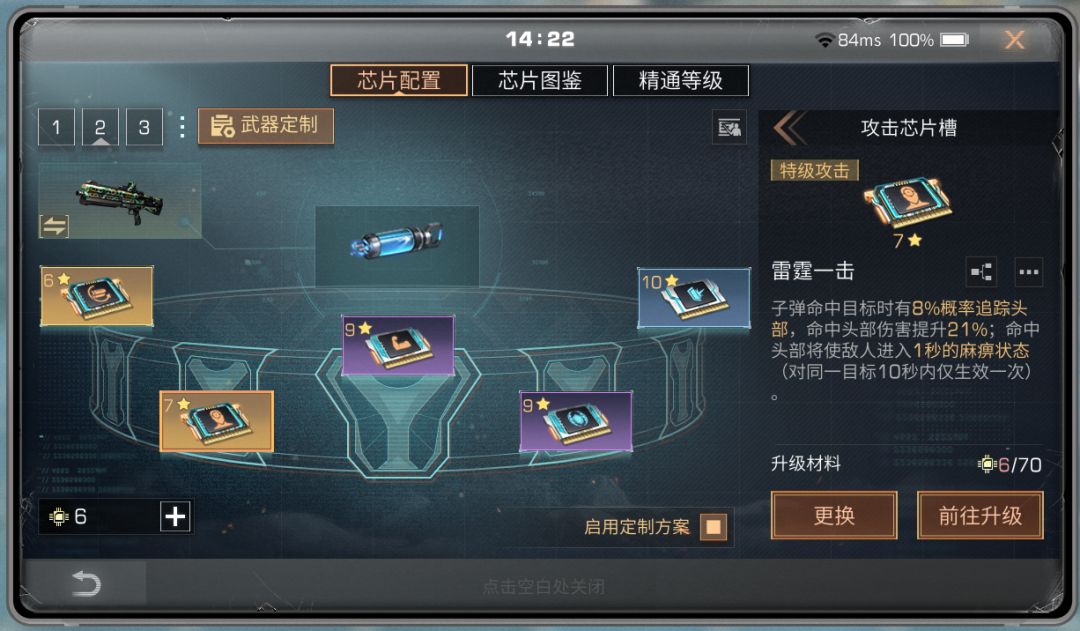1080x631 pixels.
Task: Open the vertical three-dot preset menu
Action: (x=182, y=127)
